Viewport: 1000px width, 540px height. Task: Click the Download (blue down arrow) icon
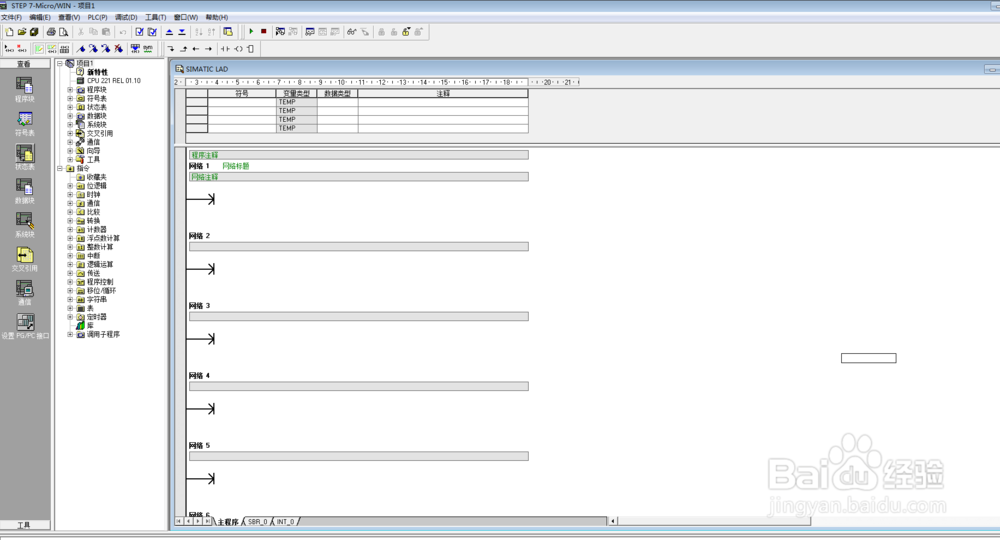pyautogui.click(x=182, y=32)
